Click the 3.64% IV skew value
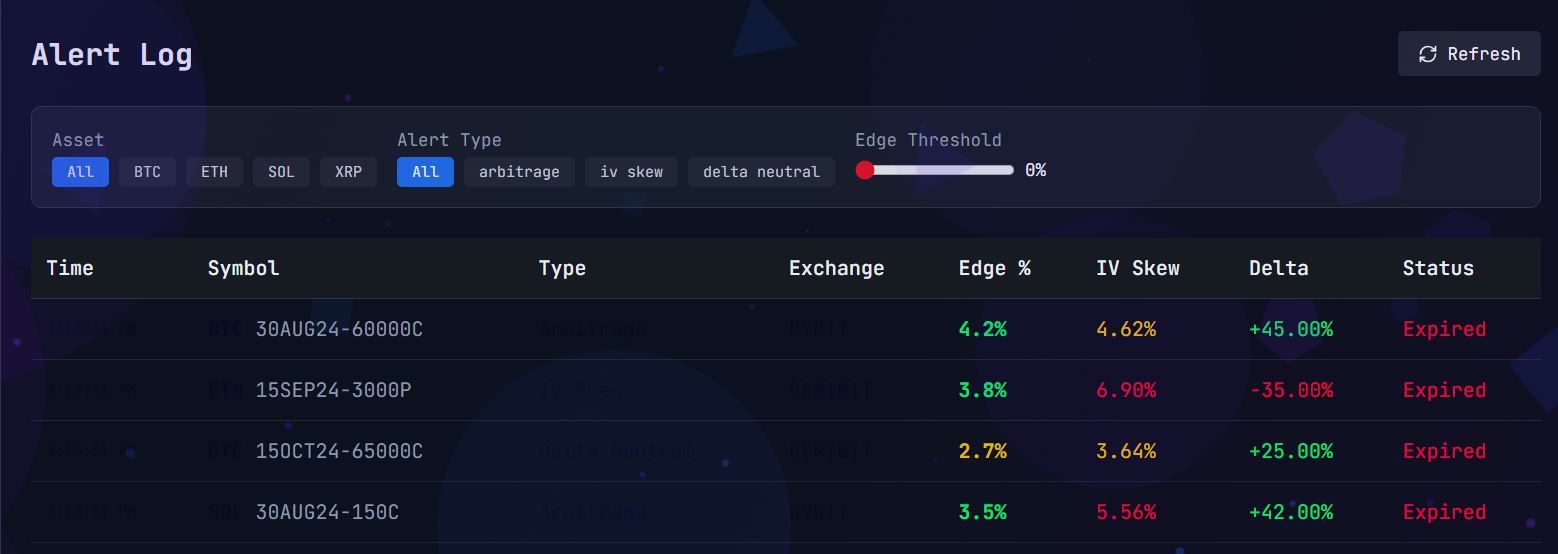This screenshot has height=554, width=1558. click(1126, 451)
